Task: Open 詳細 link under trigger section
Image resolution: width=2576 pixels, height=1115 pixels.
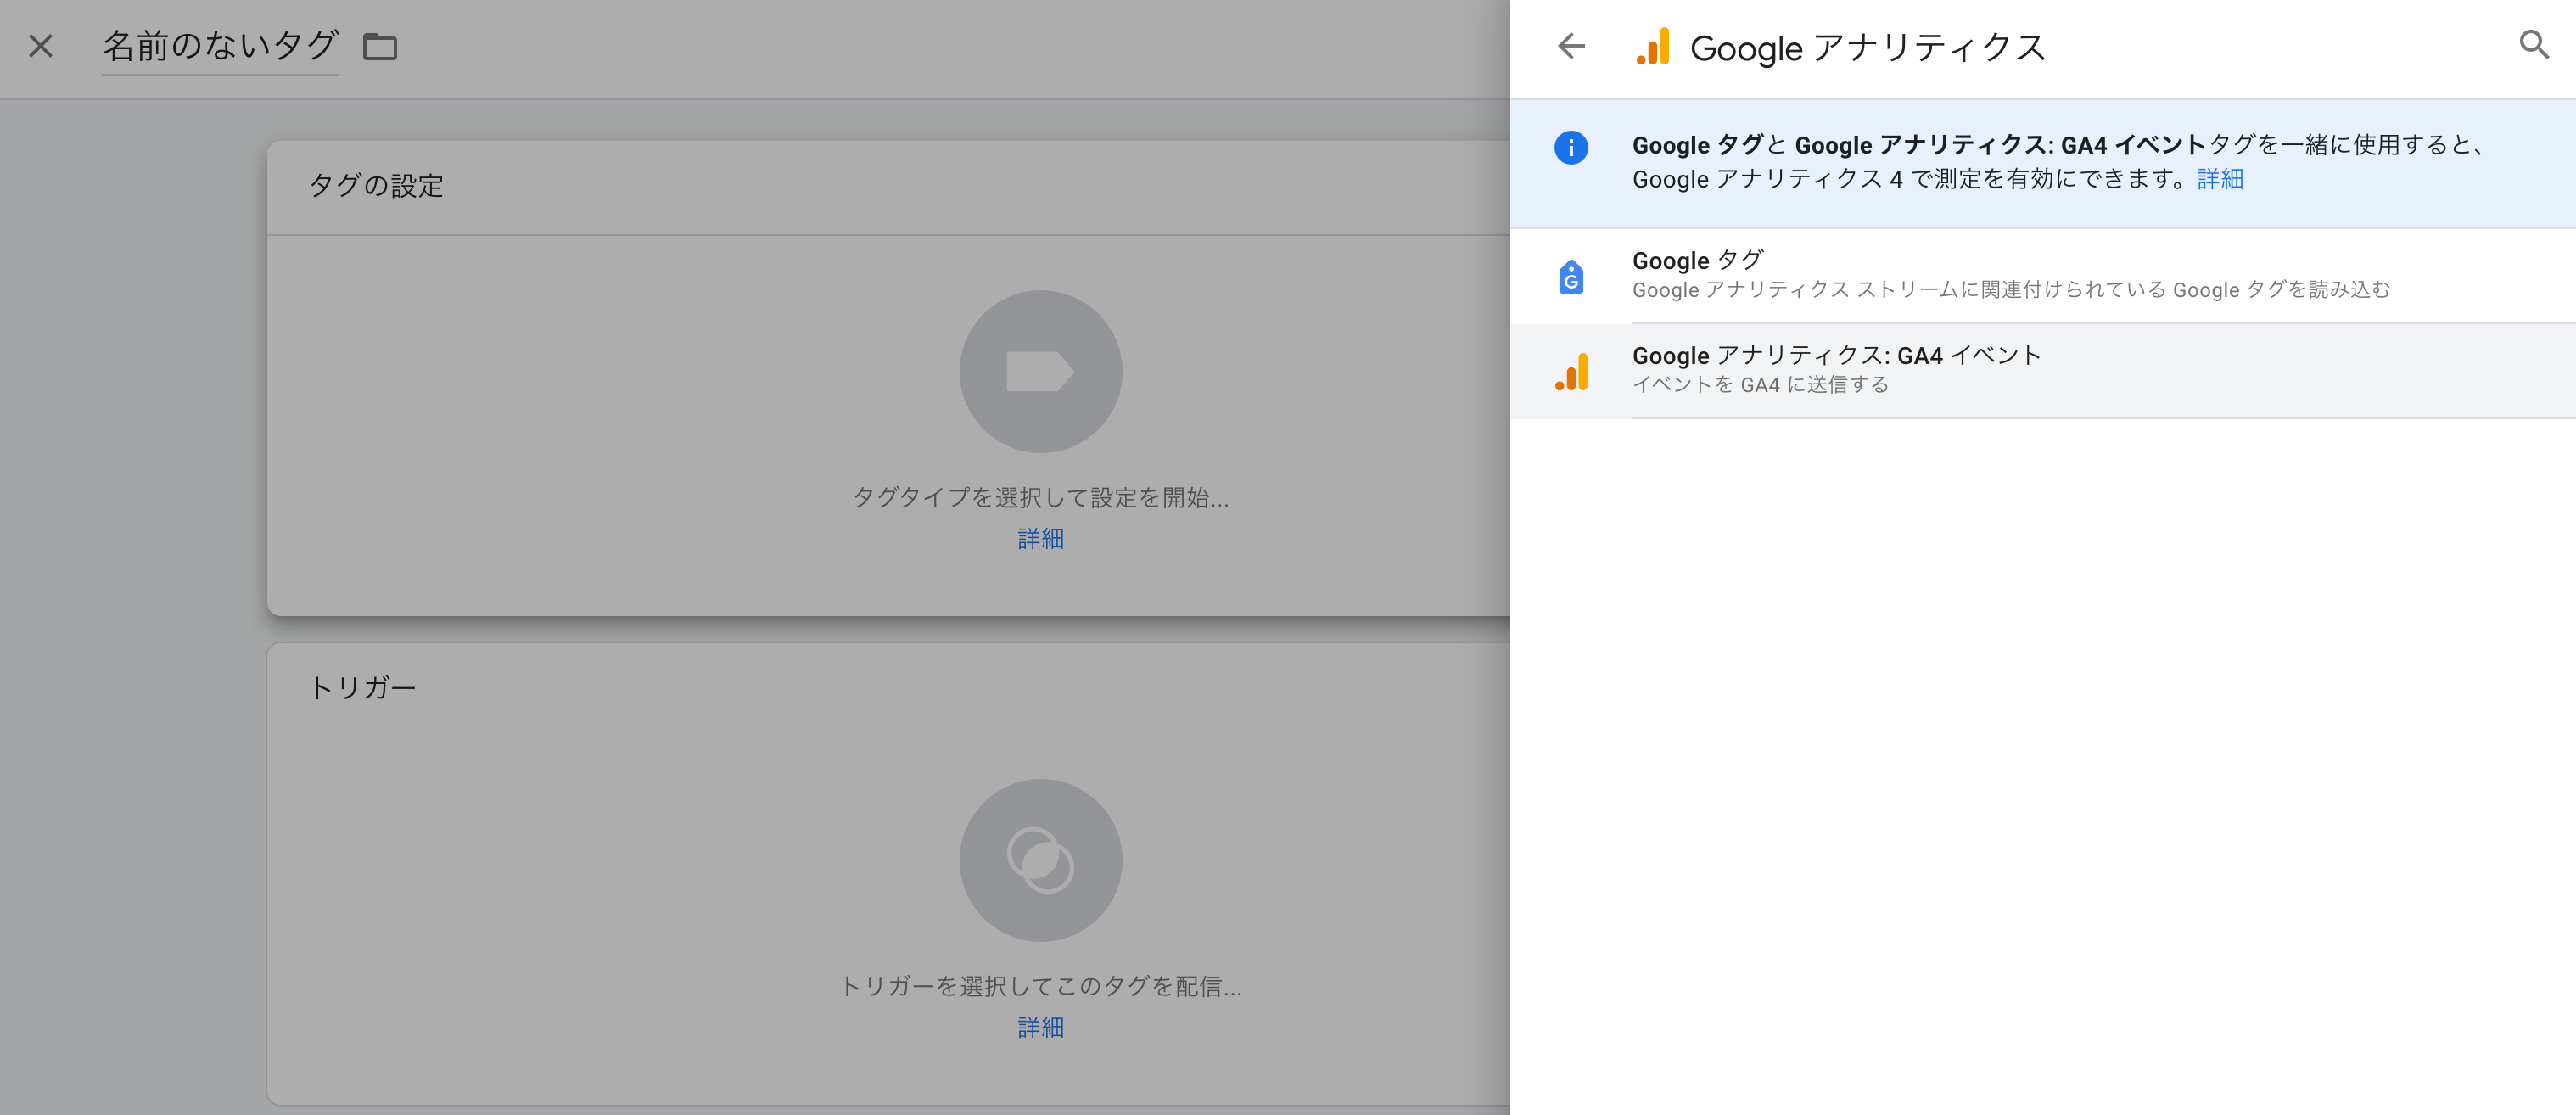Action: pyautogui.click(x=1040, y=1027)
